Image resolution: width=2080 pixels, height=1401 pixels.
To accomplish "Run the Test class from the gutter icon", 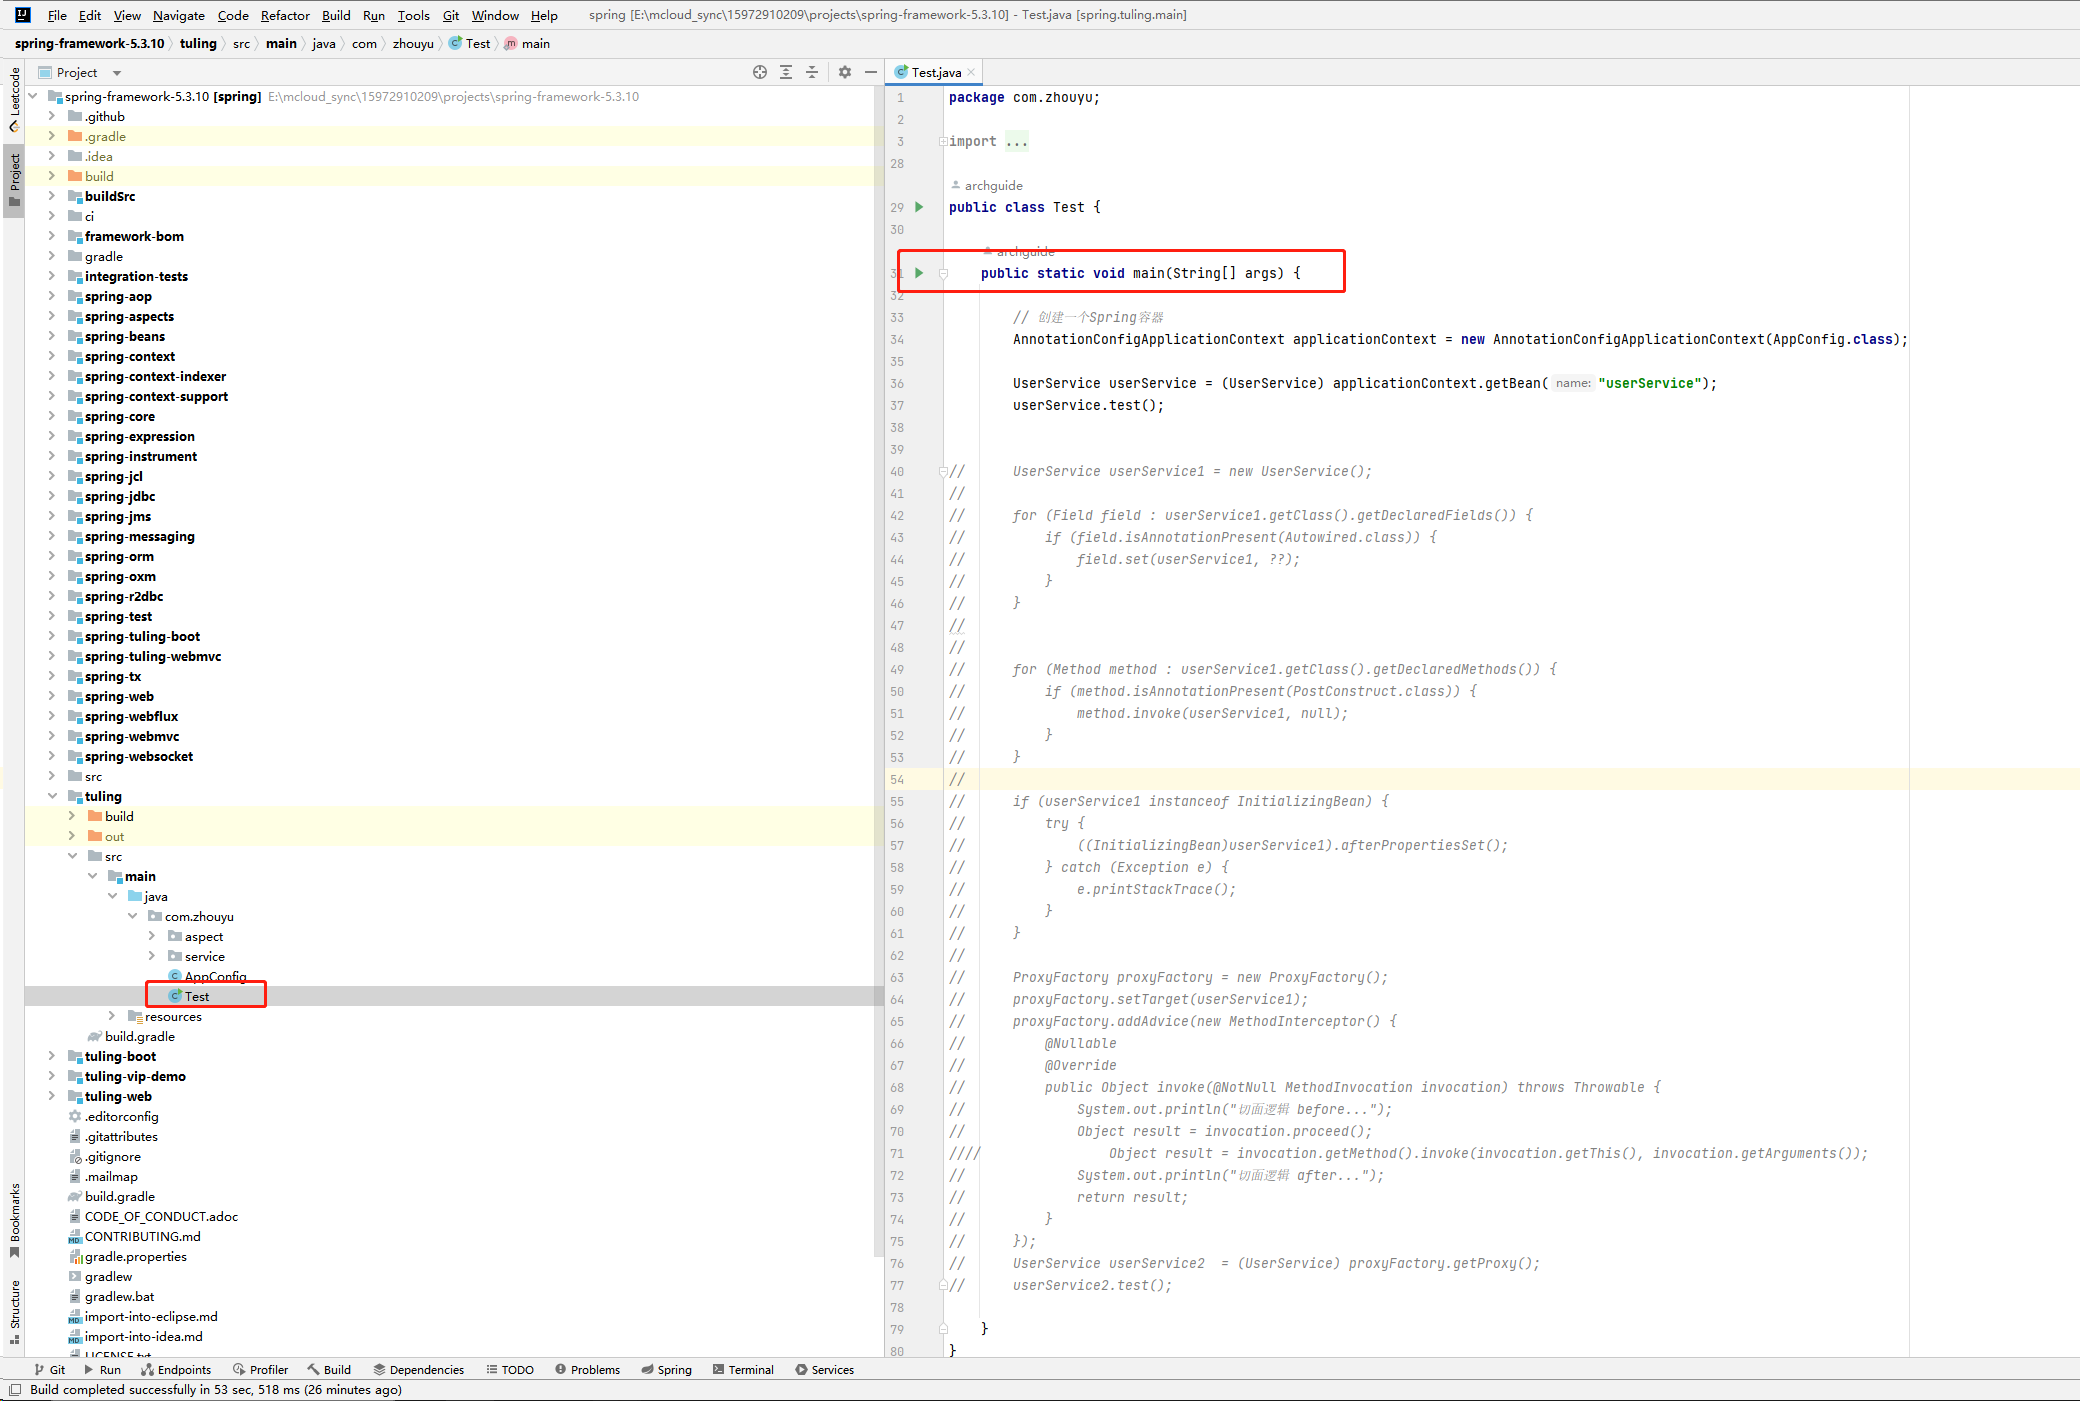I will [919, 207].
